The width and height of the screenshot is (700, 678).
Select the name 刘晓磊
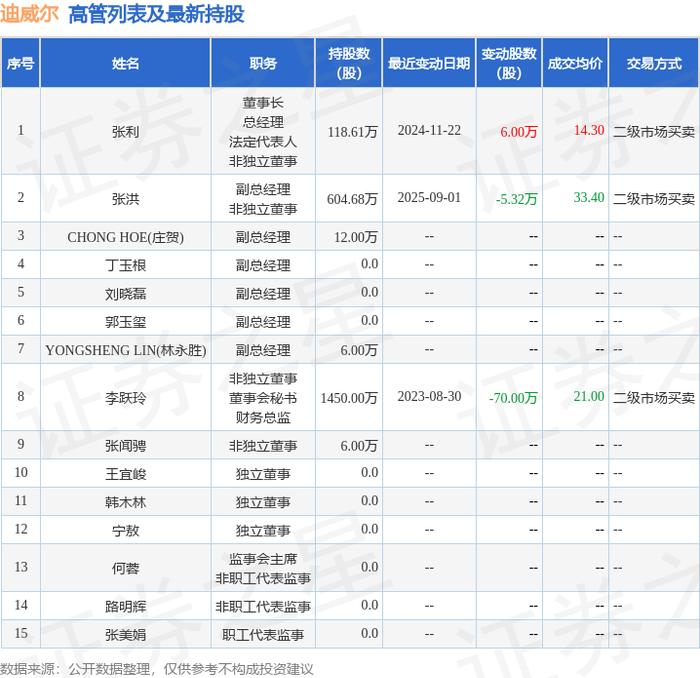pyautogui.click(x=125, y=293)
